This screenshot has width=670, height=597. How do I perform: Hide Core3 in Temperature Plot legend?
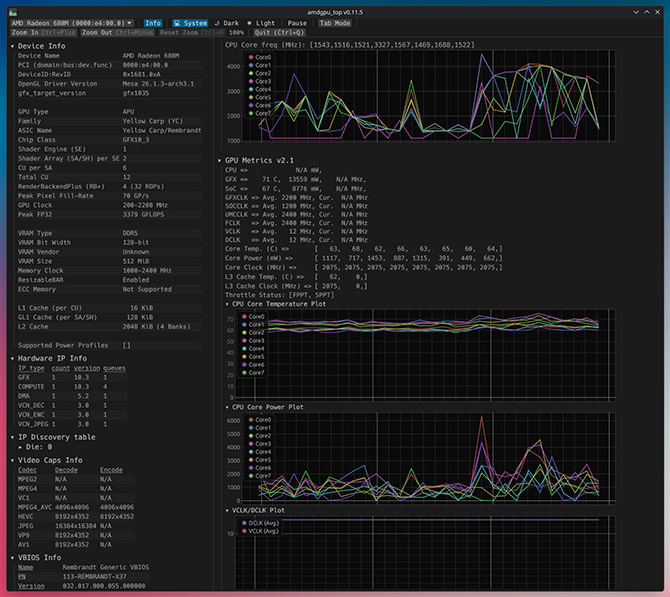tap(253, 341)
